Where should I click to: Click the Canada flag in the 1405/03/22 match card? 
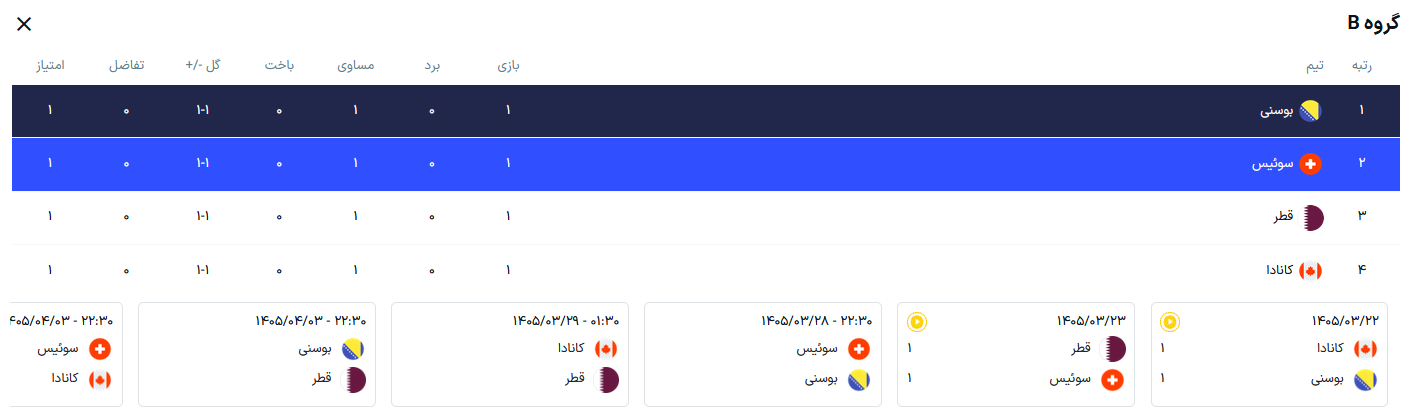(x=1365, y=349)
